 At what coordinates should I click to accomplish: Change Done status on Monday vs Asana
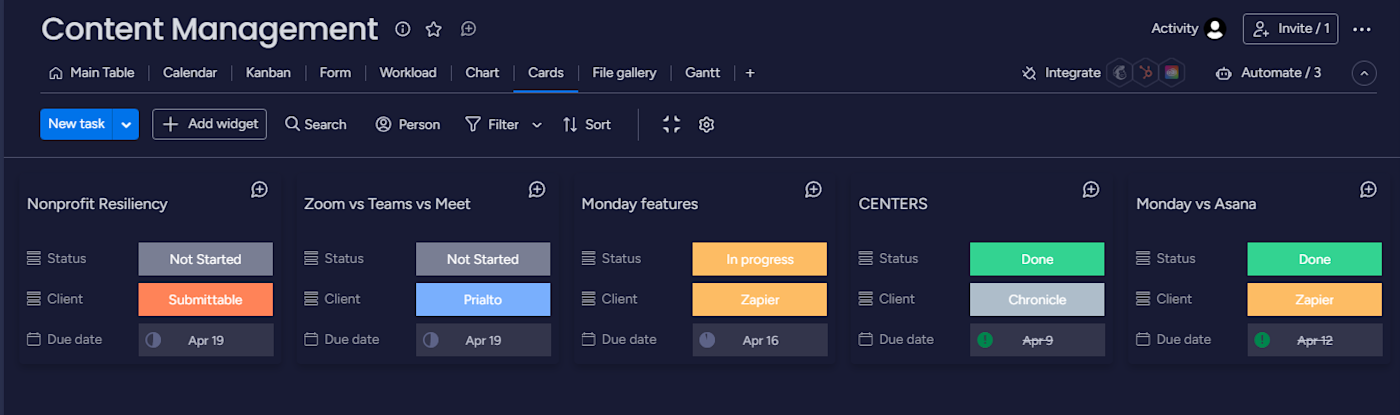click(x=1315, y=259)
